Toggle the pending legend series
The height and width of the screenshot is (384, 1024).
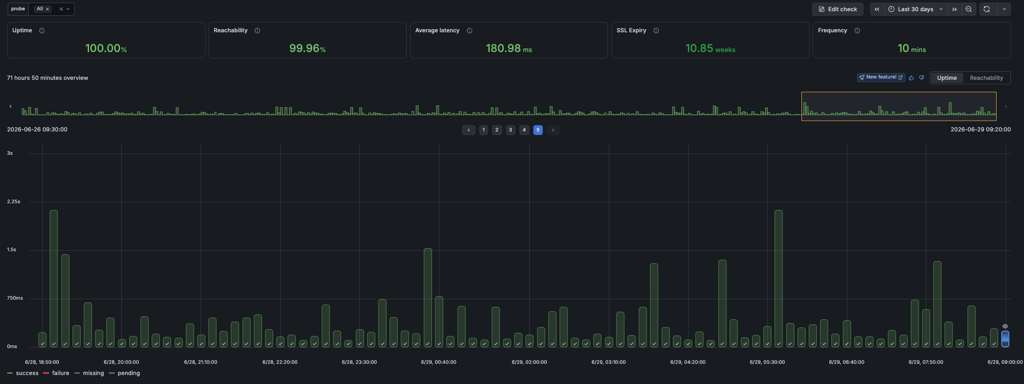[125, 374]
